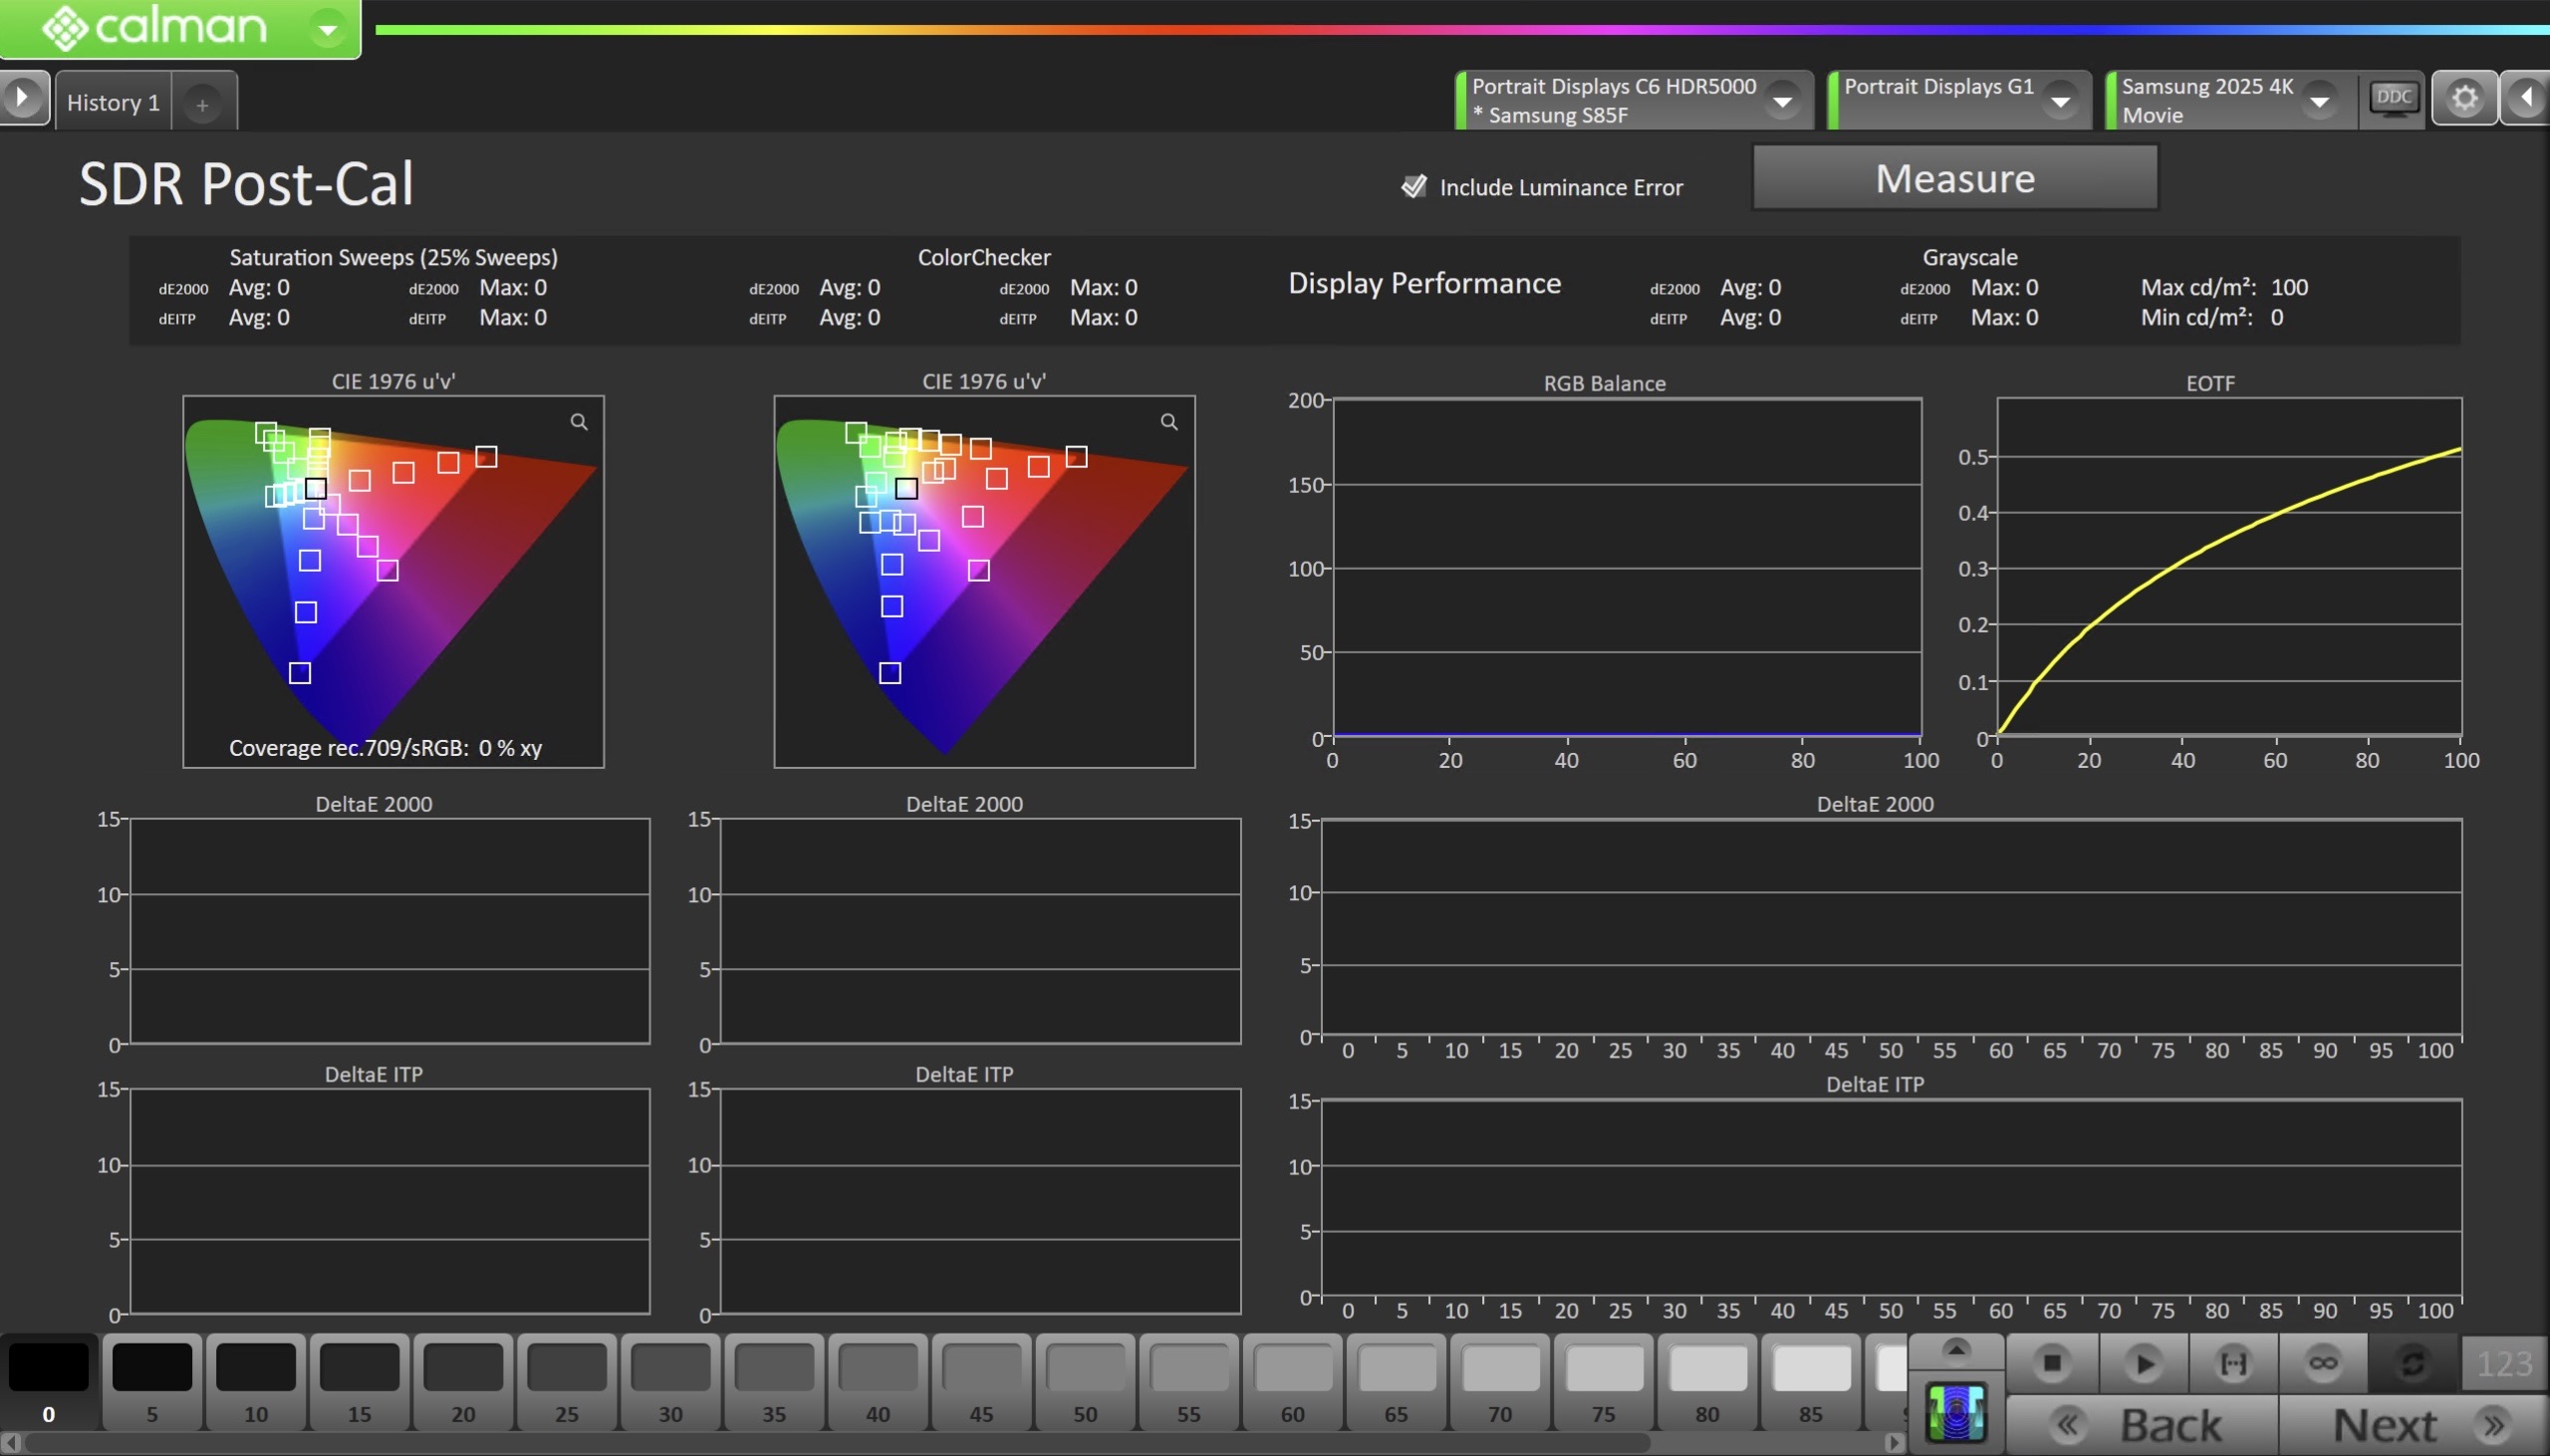The image size is (2550, 1456).
Task: Open the Portrait Displays G1 source dropdown
Action: tap(2060, 101)
